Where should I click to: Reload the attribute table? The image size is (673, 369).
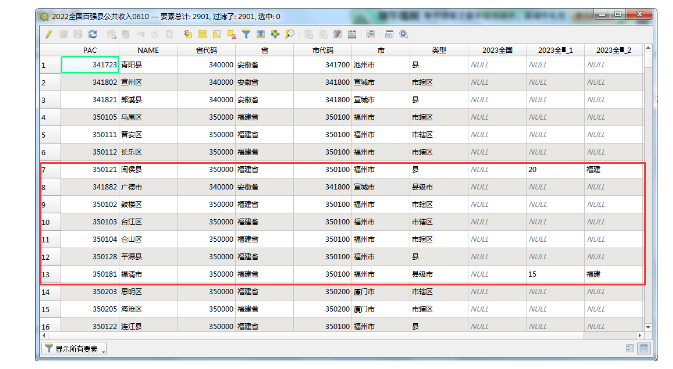93,34
